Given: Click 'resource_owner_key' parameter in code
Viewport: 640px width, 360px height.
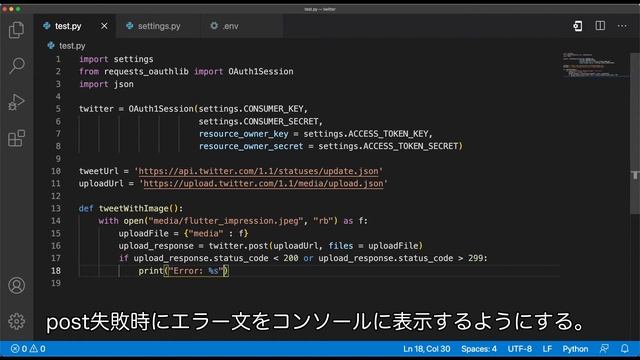Looking at the screenshot, I should [244, 134].
